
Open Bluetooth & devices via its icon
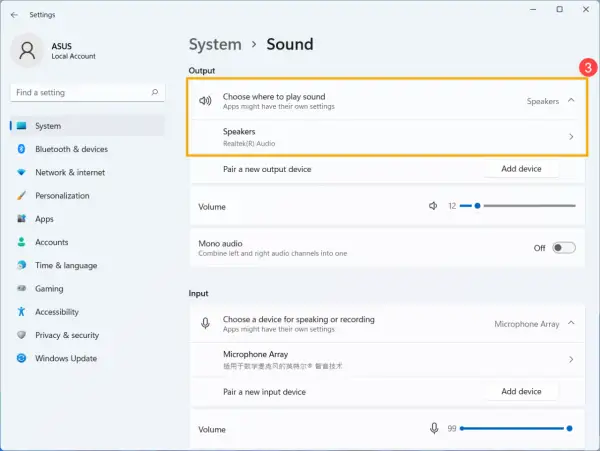[21, 149]
